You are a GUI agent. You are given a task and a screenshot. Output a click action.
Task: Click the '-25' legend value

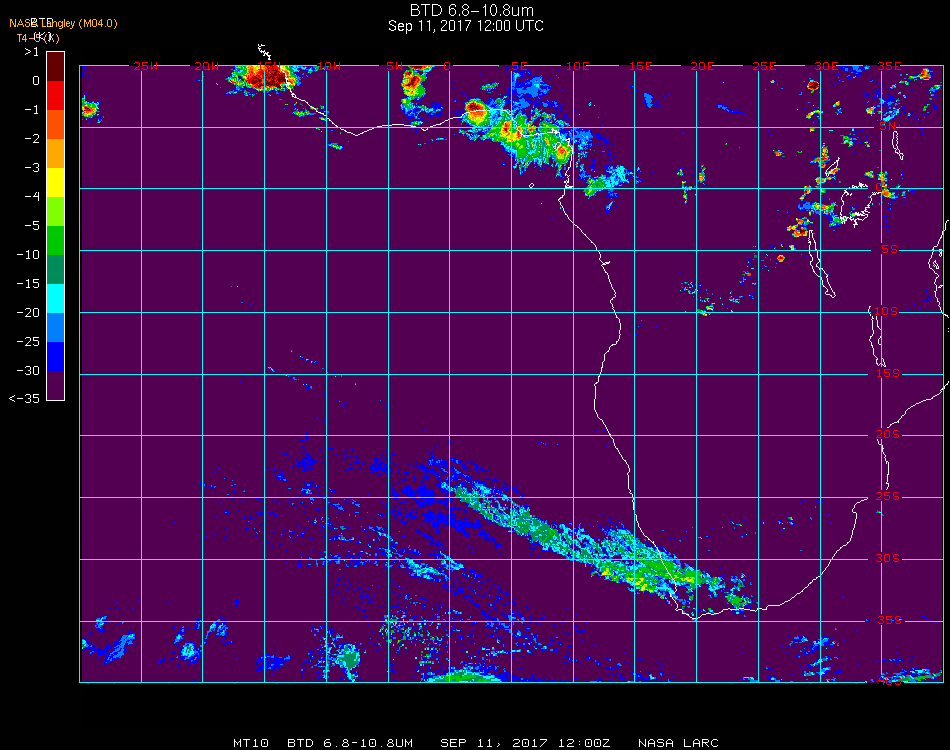point(28,342)
